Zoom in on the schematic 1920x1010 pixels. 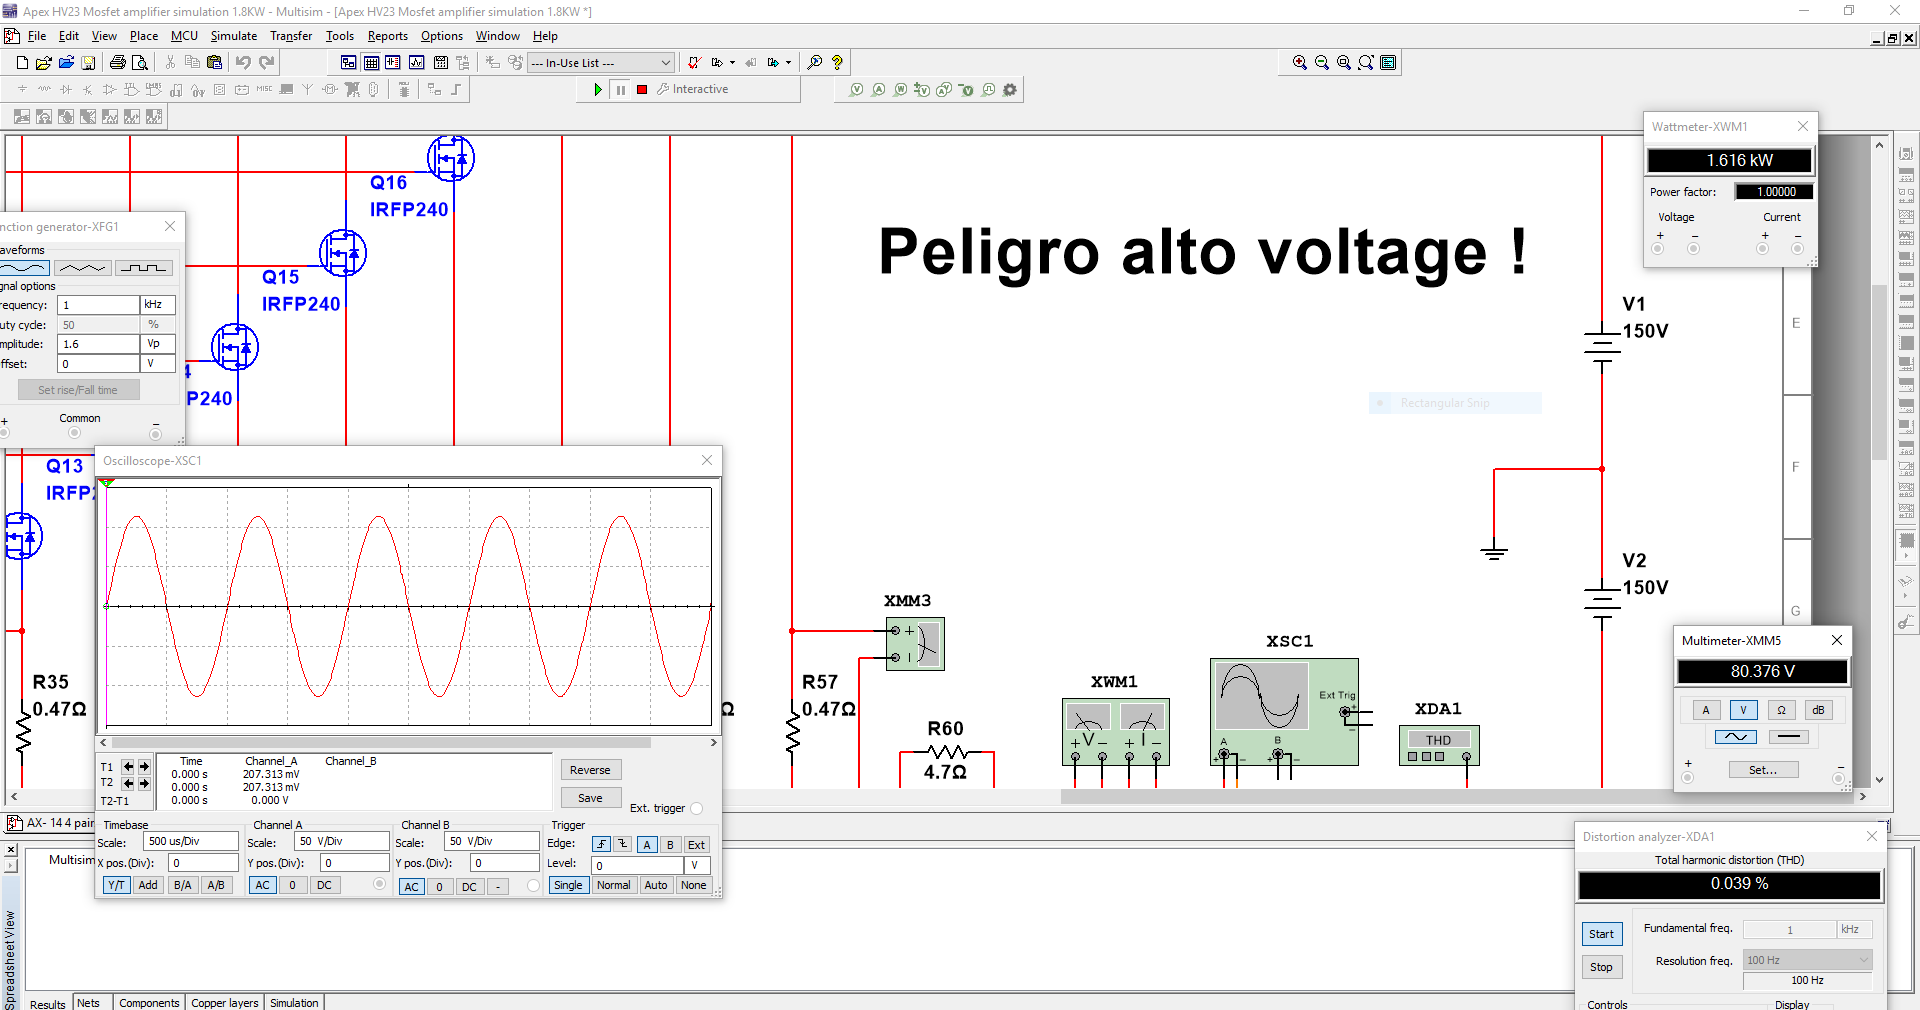[x=1300, y=62]
